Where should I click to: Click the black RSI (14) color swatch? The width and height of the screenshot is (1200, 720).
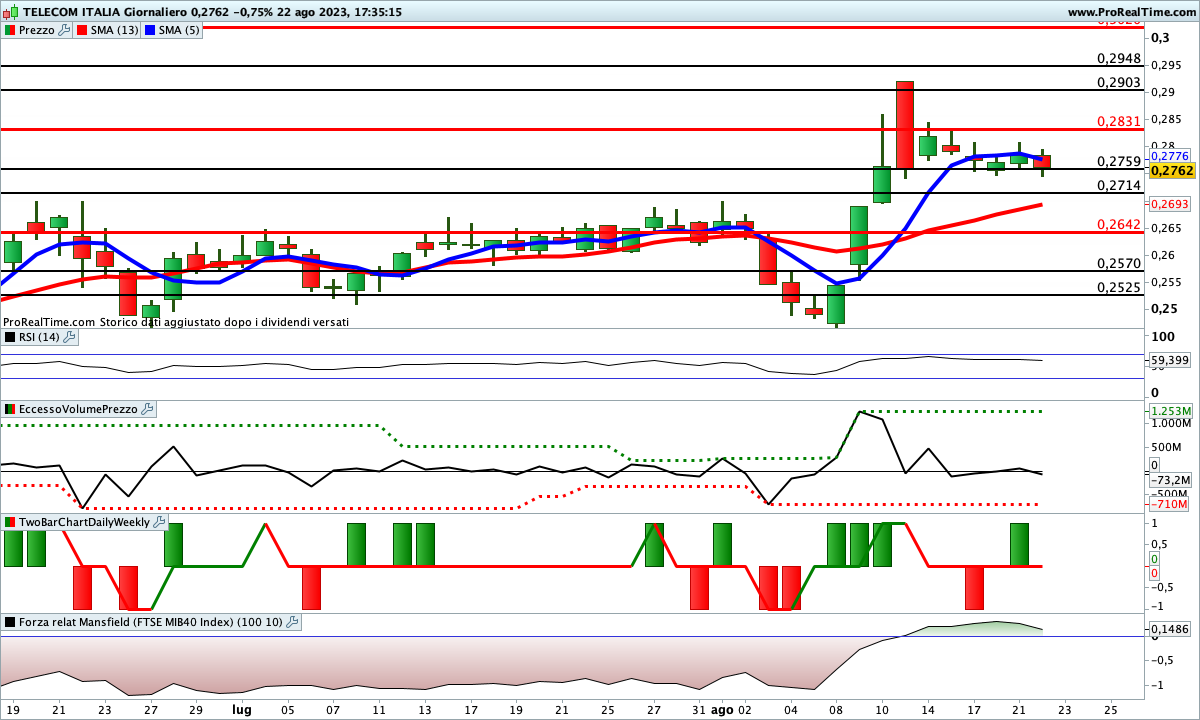pos(9,337)
